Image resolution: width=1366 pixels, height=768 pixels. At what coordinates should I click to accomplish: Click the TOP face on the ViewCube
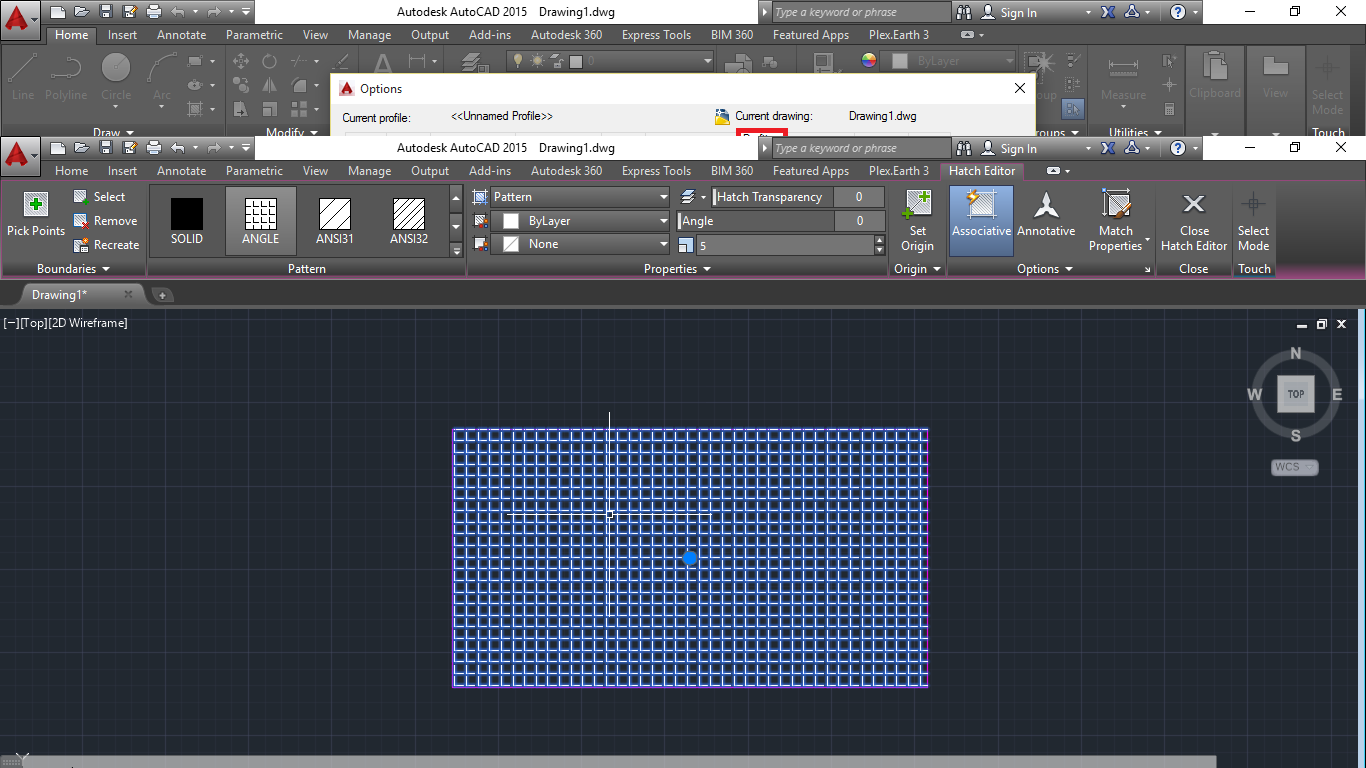coord(1295,394)
